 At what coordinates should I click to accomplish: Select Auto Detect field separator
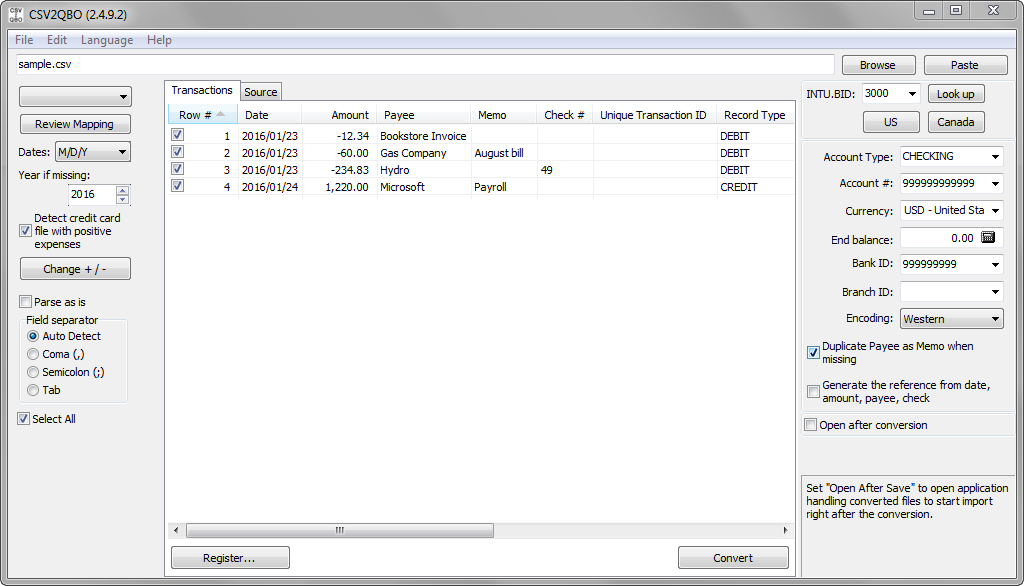point(33,336)
